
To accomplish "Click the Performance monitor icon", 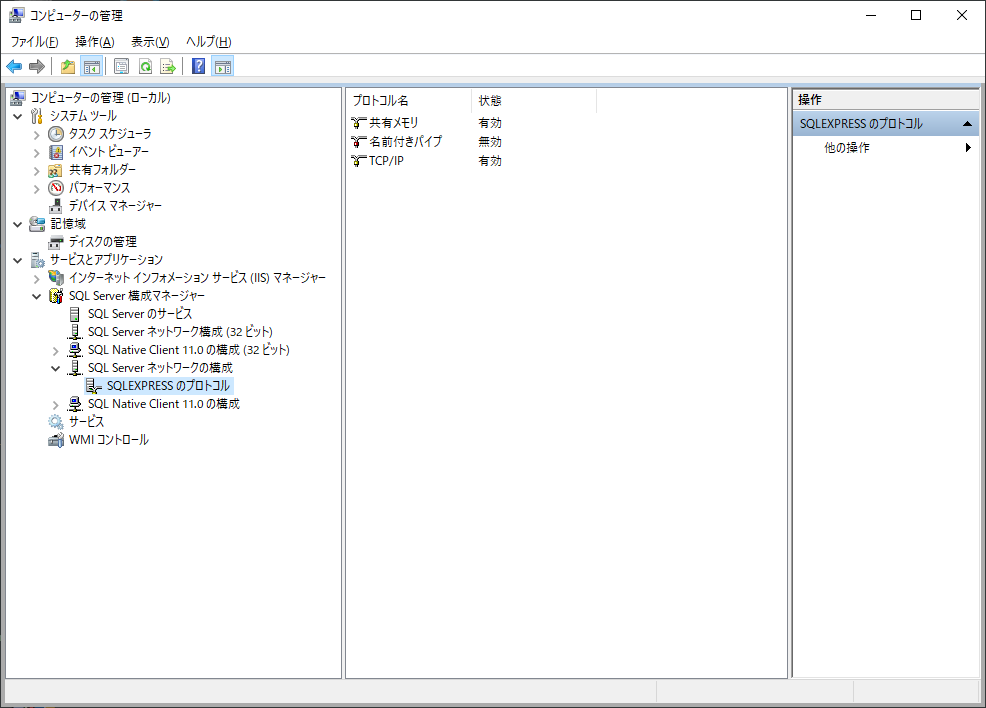I will tap(56, 188).
